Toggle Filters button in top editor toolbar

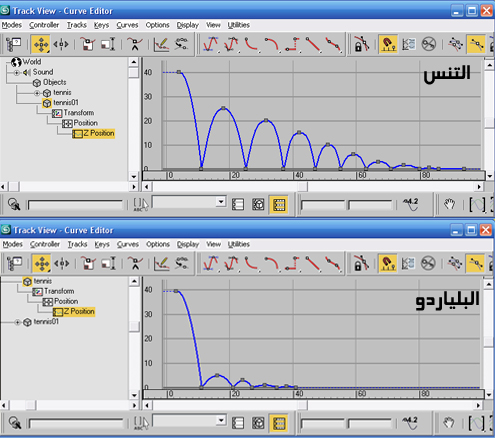click(14, 44)
